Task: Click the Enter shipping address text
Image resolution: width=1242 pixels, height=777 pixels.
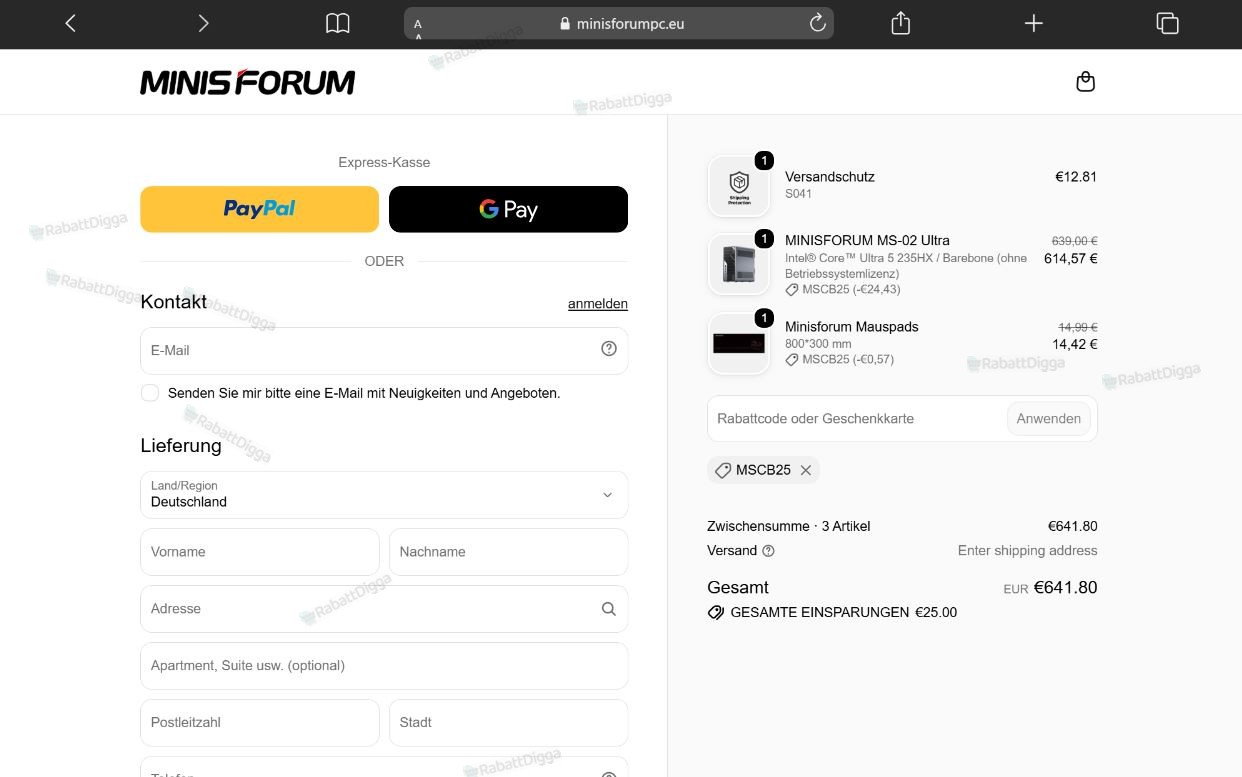Action: coord(1027,551)
